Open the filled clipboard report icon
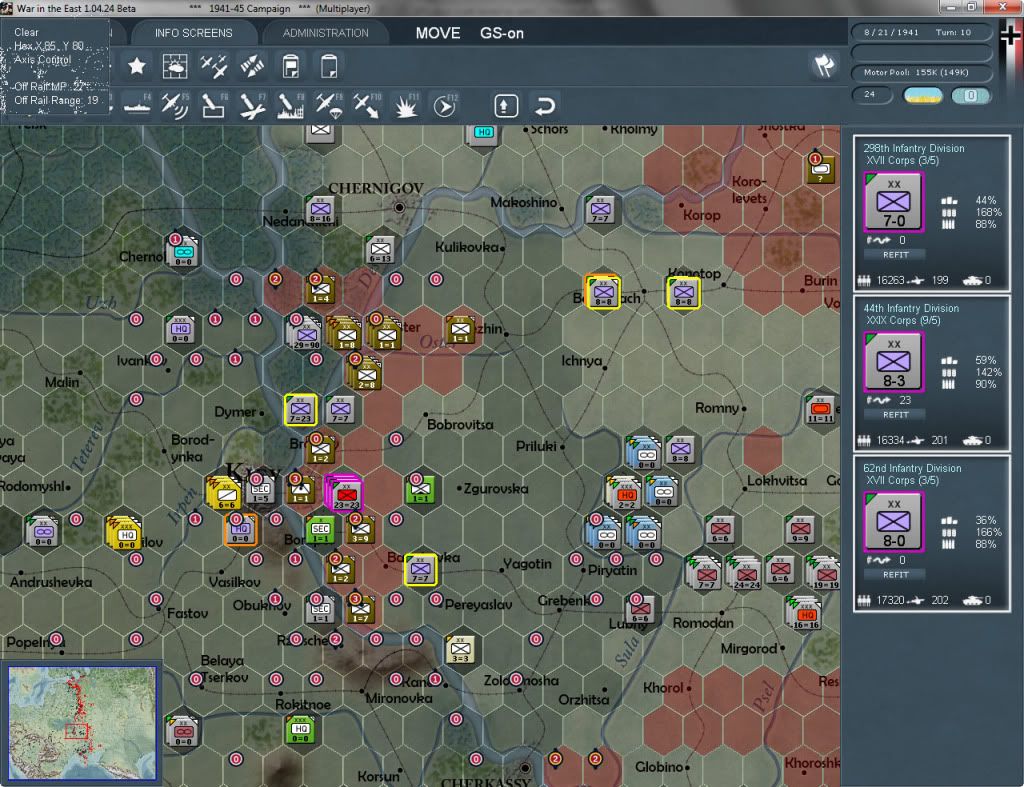1024x787 pixels. point(291,66)
